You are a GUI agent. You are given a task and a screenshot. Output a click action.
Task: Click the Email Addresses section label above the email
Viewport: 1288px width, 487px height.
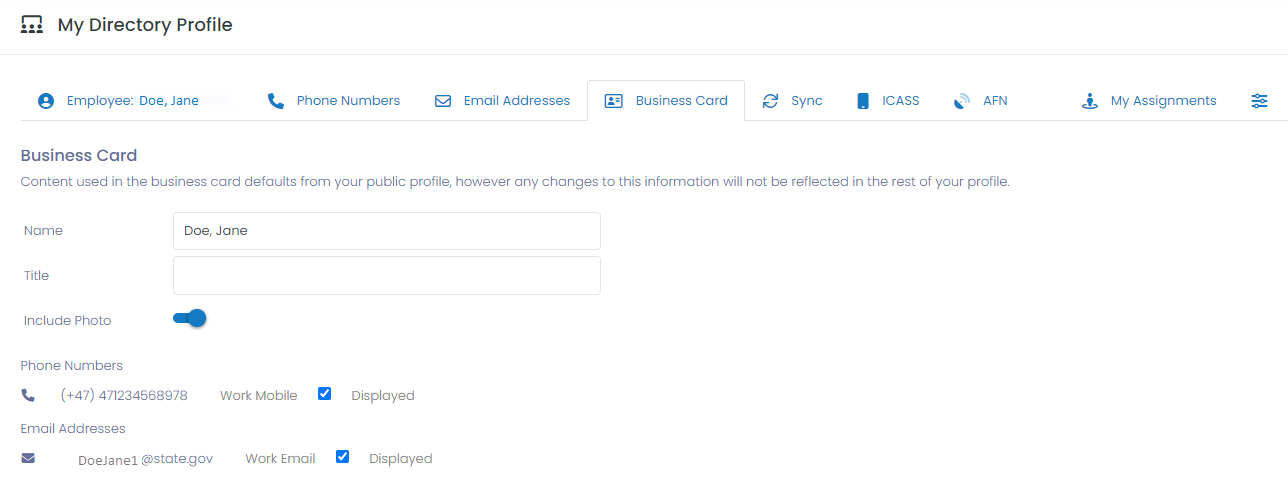tap(73, 429)
